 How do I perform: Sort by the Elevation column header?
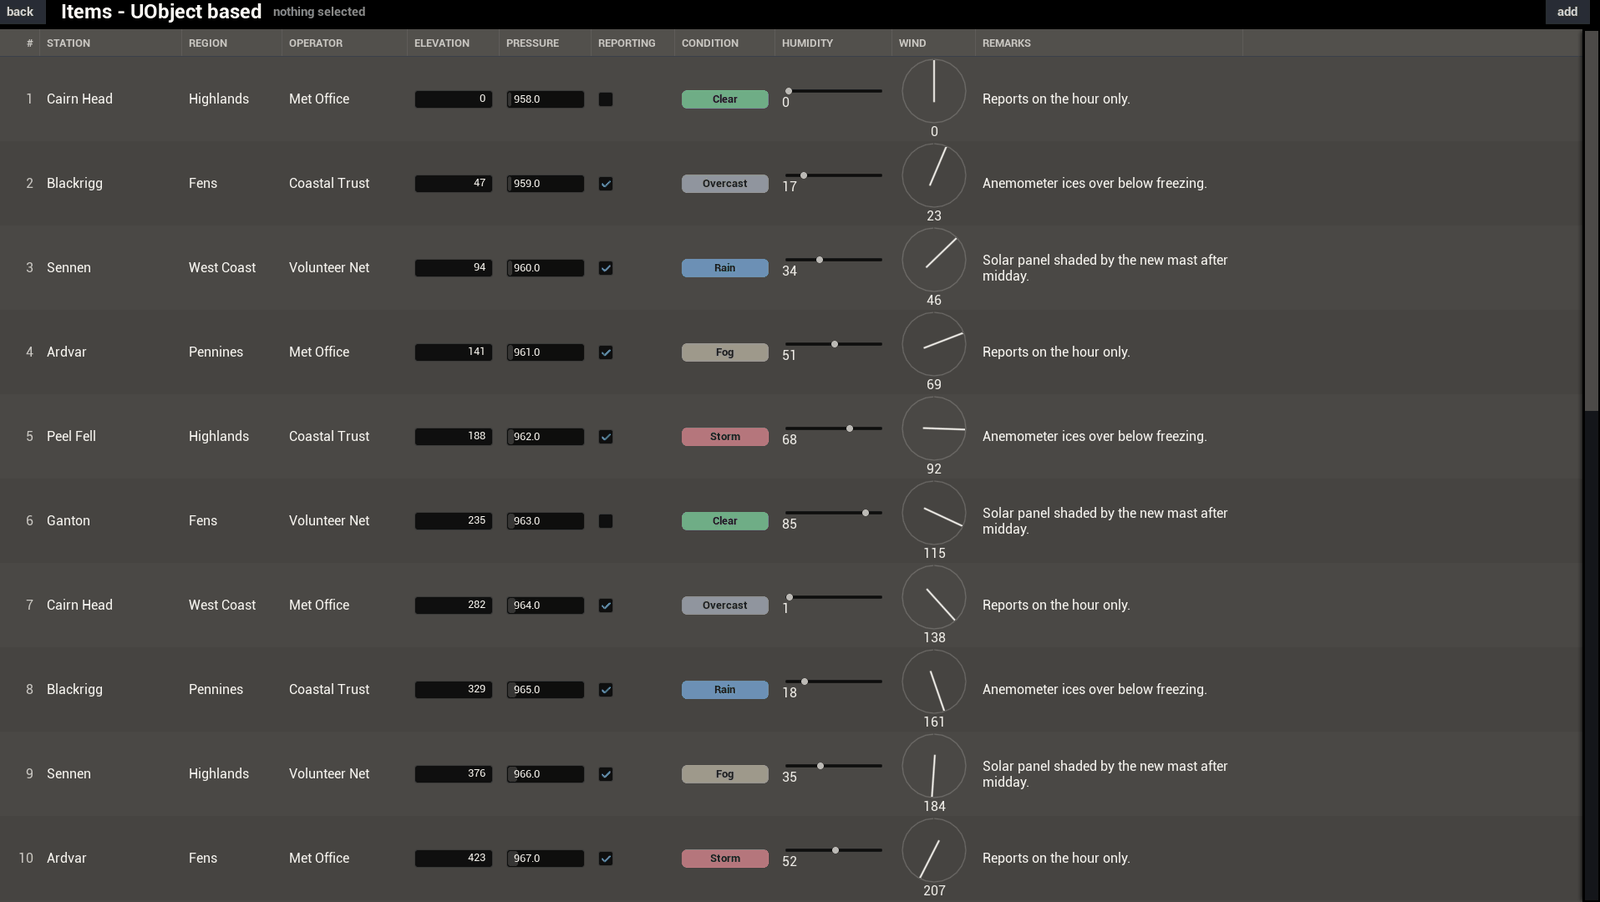coord(442,43)
